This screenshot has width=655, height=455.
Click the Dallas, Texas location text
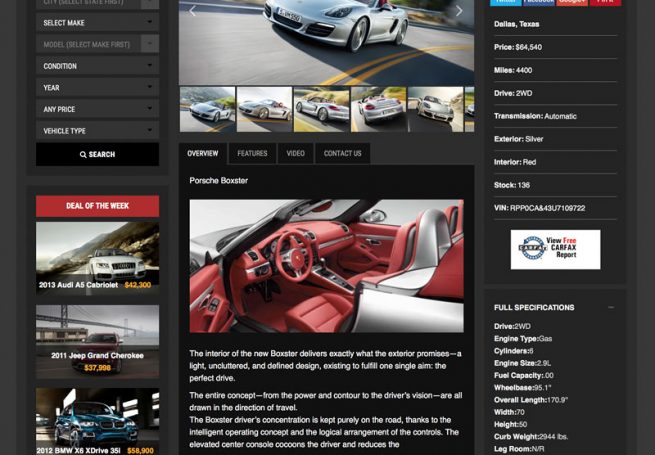[516, 24]
